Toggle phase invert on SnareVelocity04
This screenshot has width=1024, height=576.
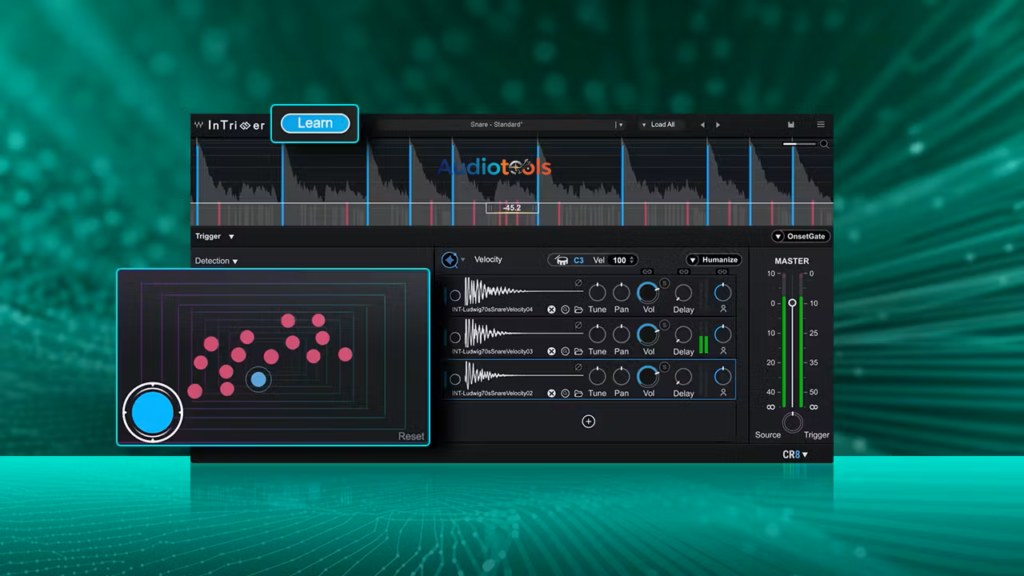(578, 281)
